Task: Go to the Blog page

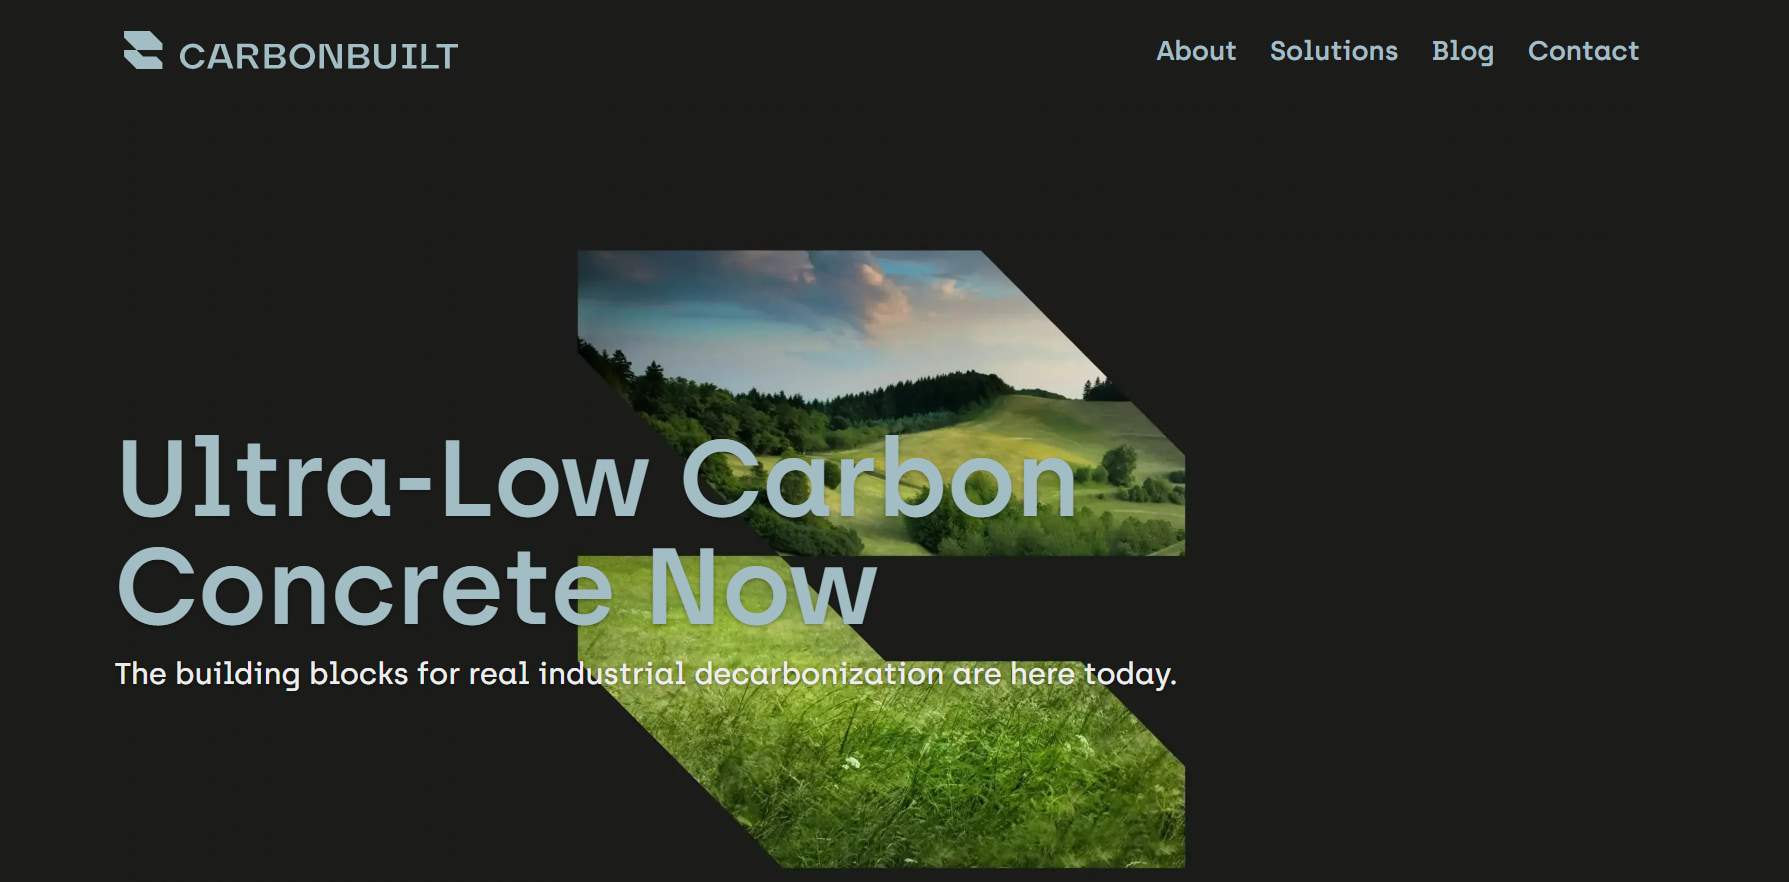Action: point(1462,52)
